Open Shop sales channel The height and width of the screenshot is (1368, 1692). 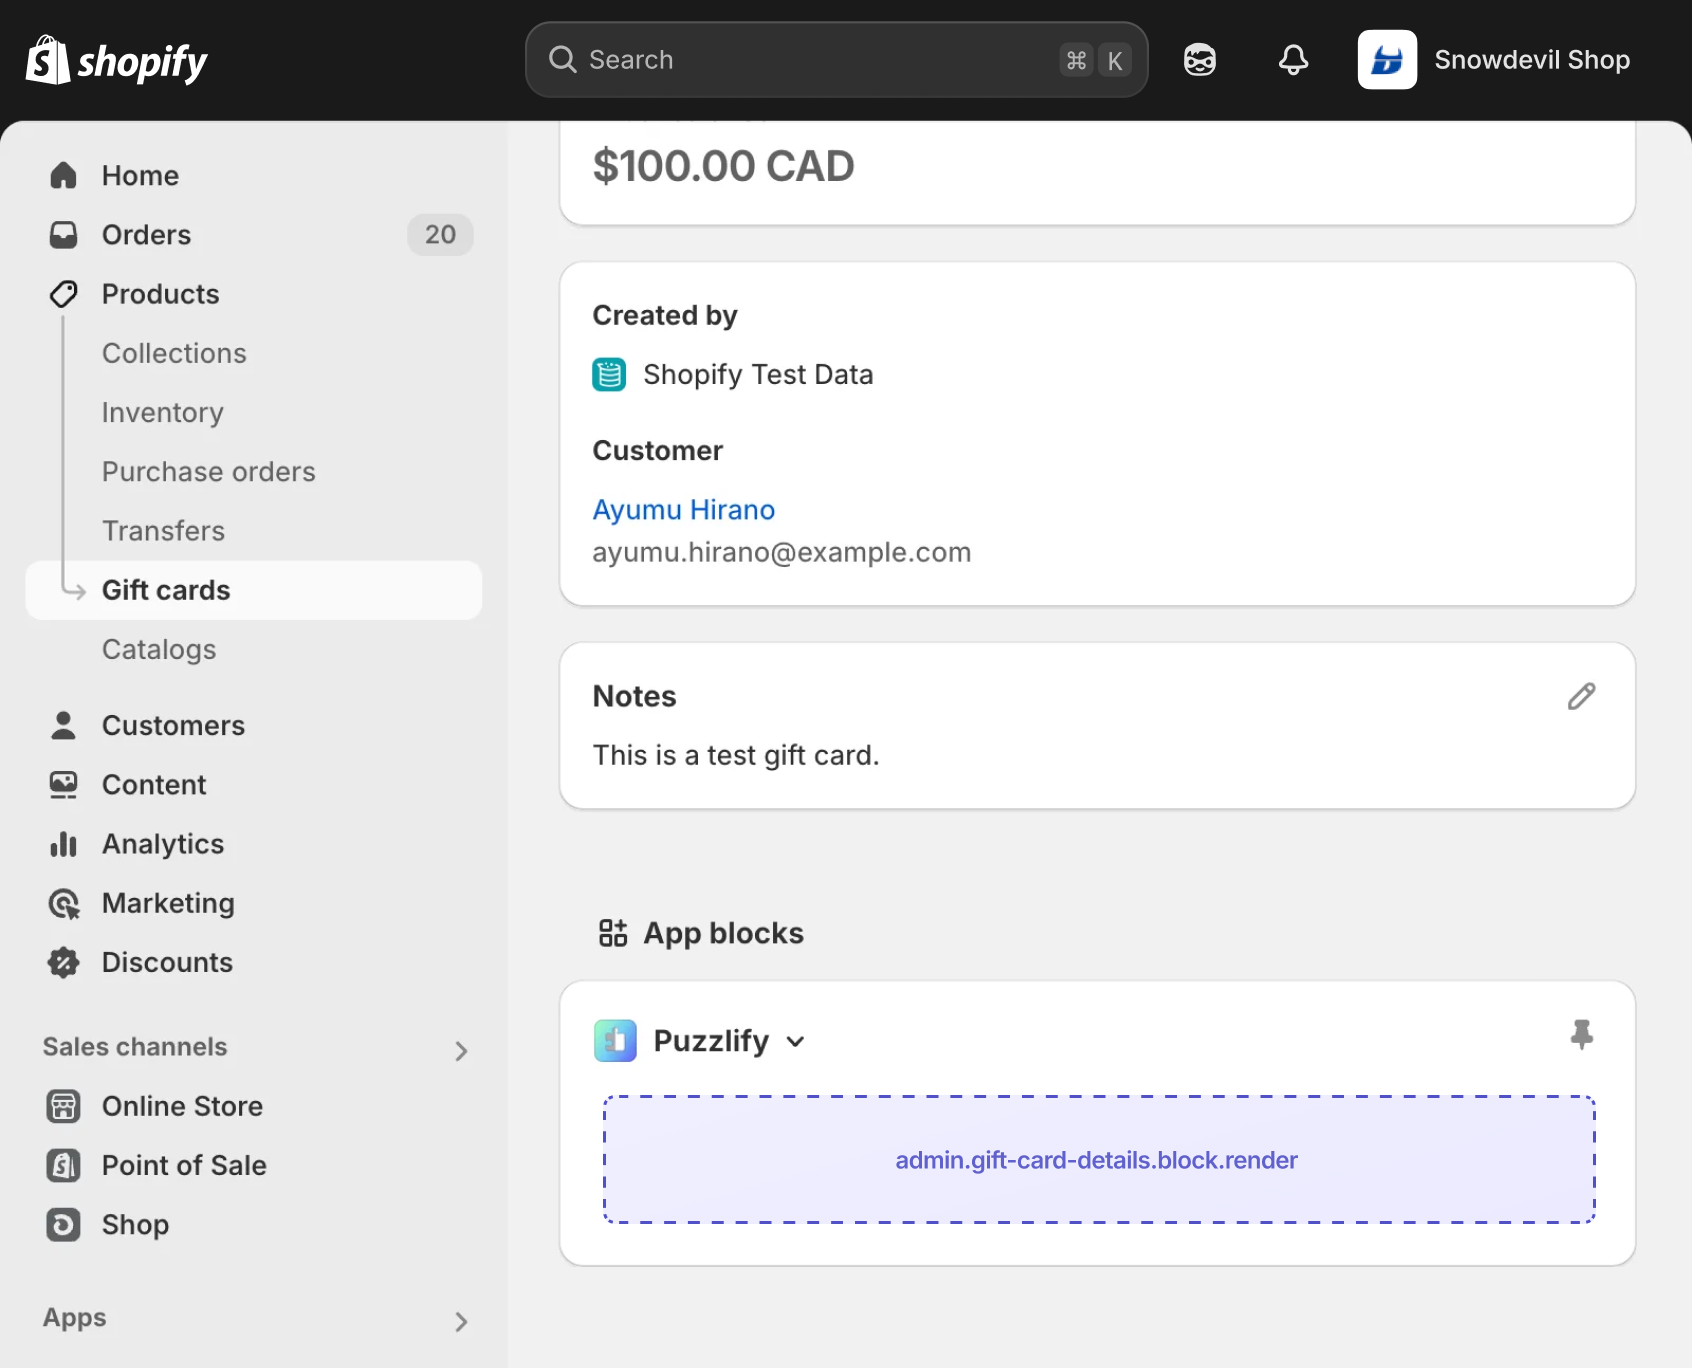(254, 1225)
